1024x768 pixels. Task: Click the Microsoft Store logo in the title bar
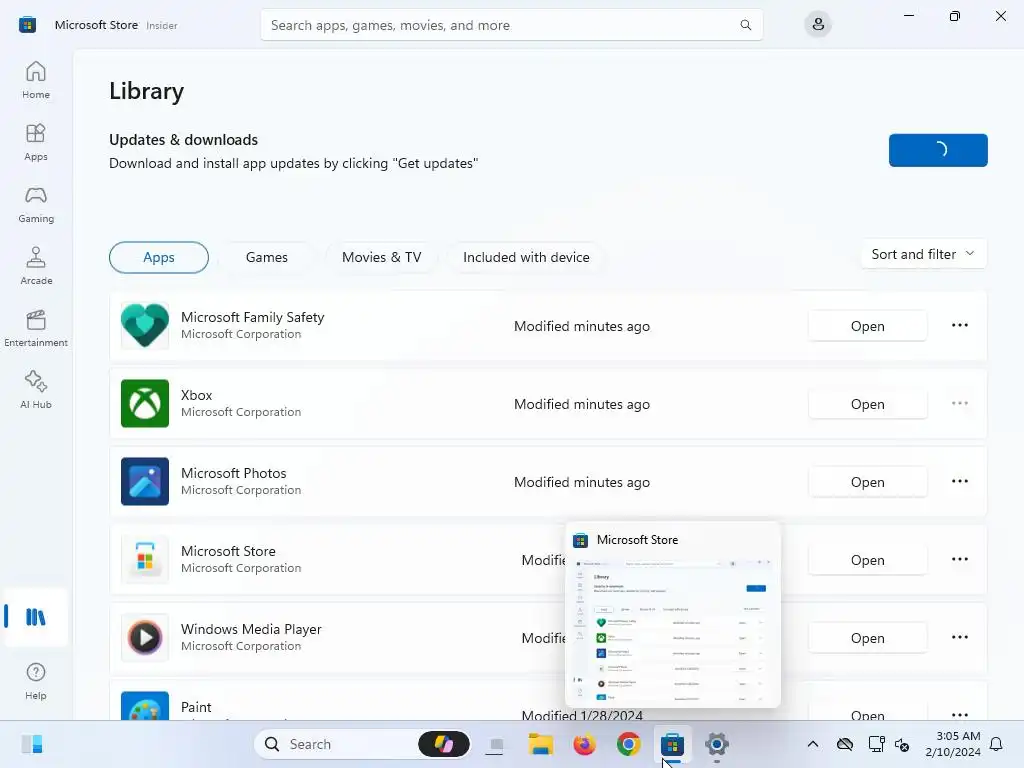(27, 25)
